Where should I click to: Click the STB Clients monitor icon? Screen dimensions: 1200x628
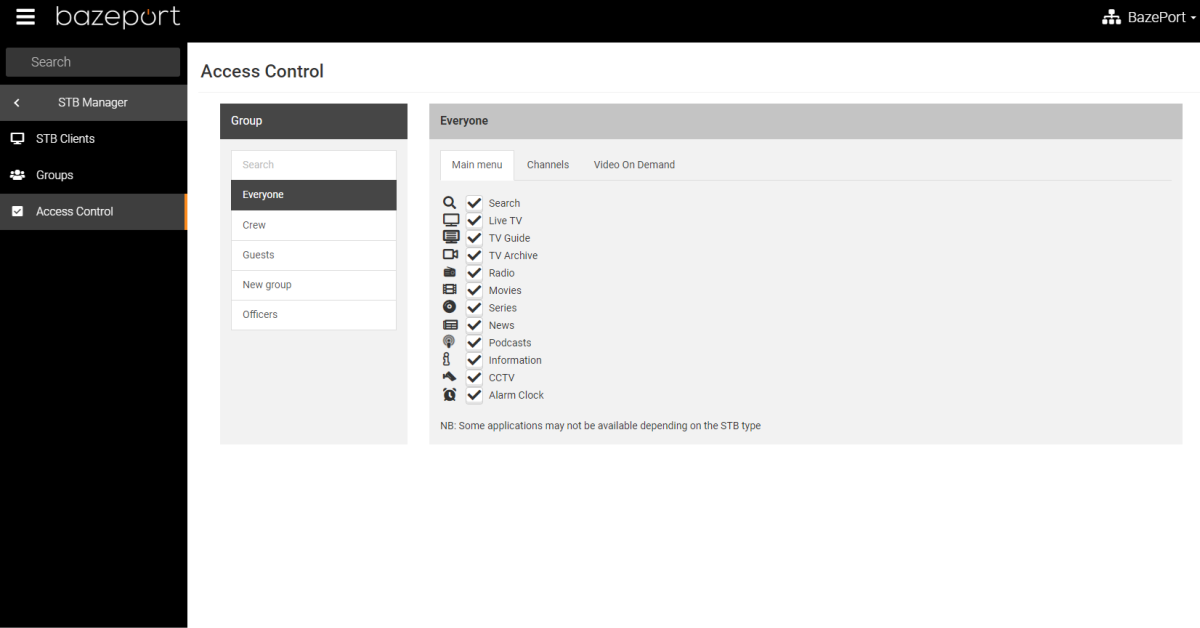tap(17, 139)
